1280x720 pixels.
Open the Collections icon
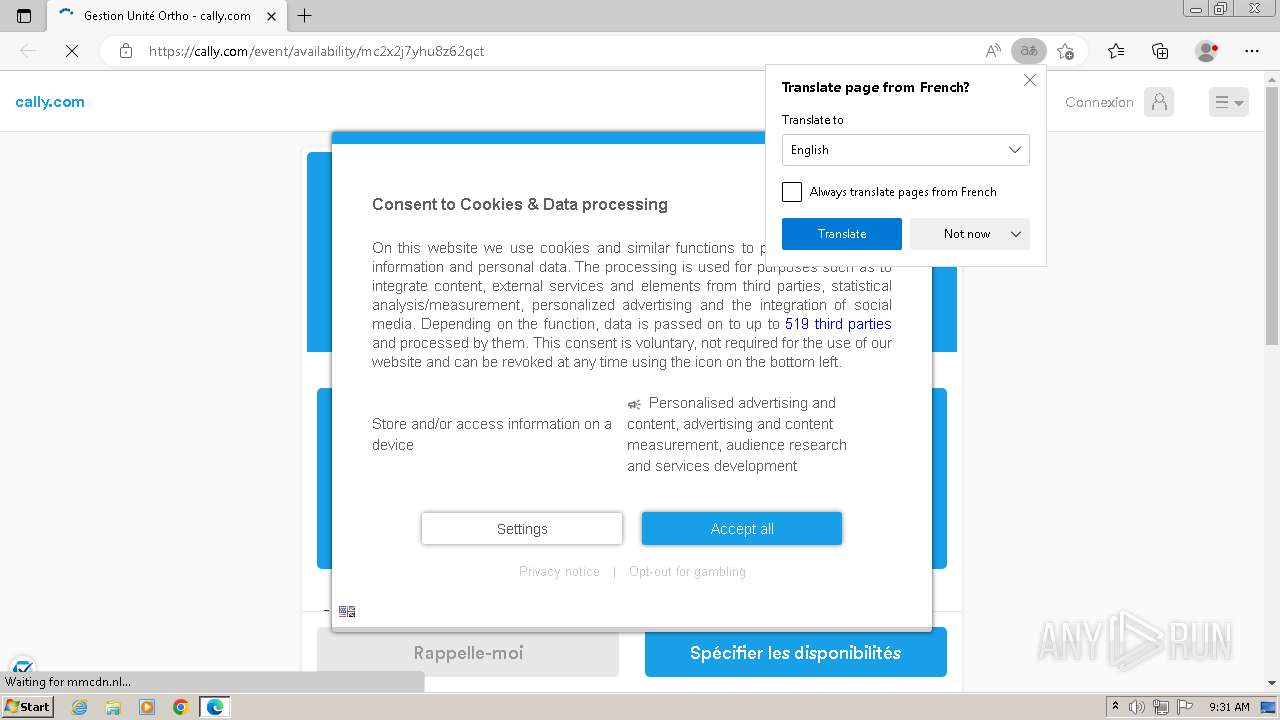coord(1160,51)
